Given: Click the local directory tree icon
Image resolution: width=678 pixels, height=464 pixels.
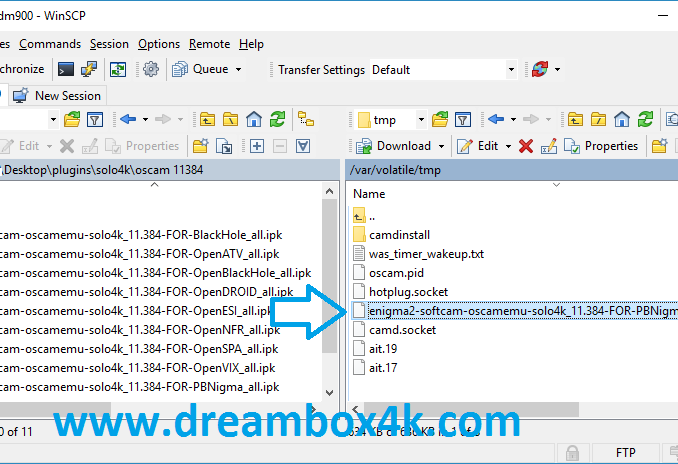Looking at the screenshot, I should [x=306, y=119].
